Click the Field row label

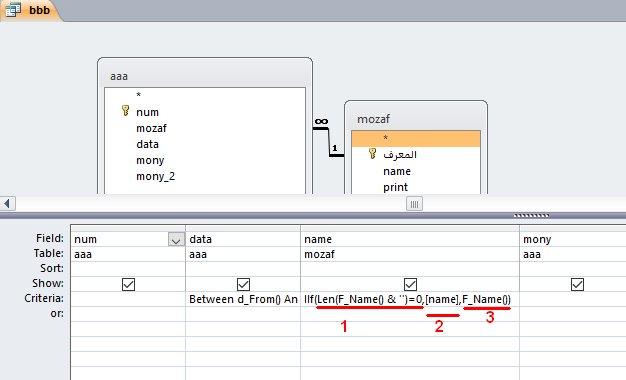pos(50,238)
